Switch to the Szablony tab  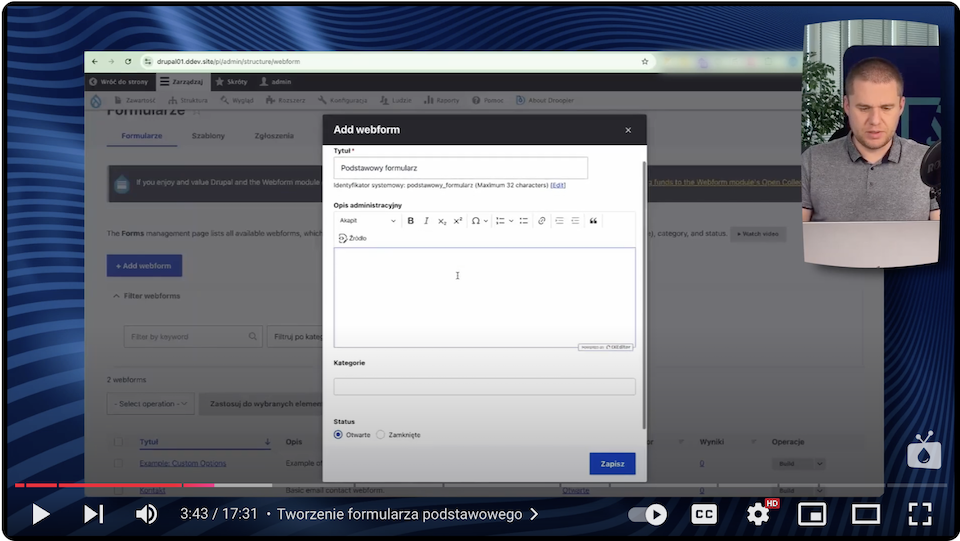click(x=208, y=136)
